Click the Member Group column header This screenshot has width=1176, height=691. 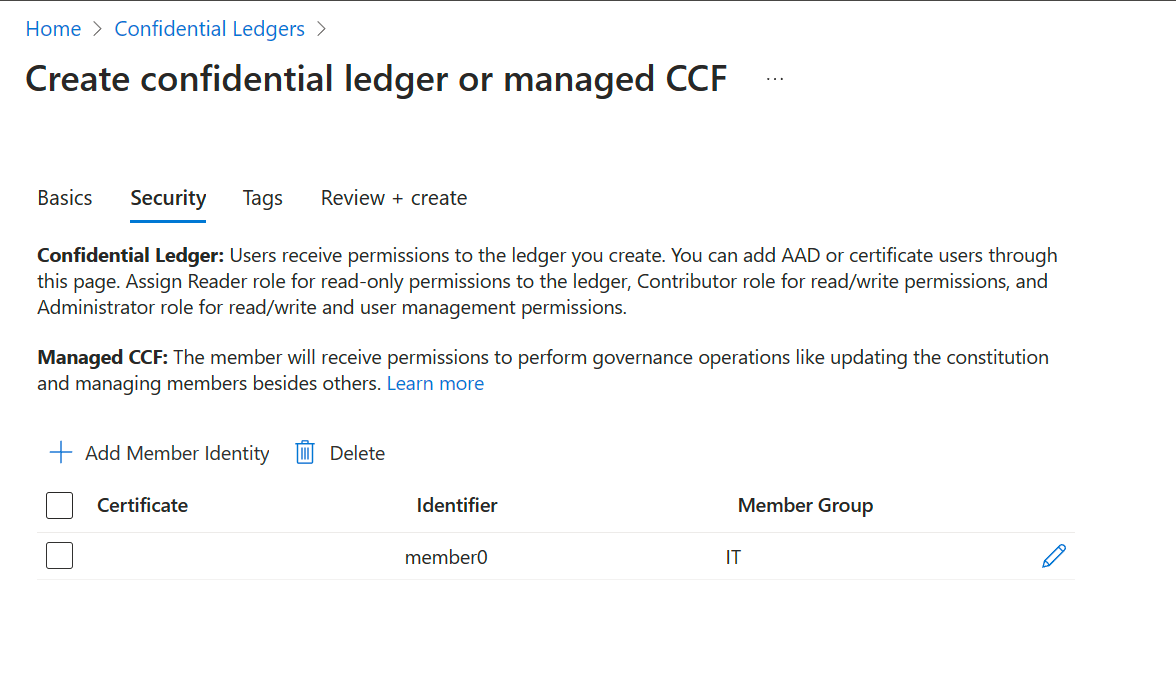click(x=805, y=505)
